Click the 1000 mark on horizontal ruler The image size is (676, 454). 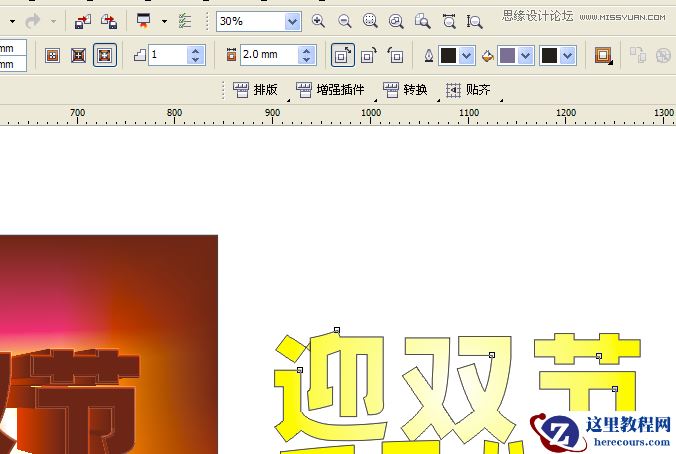coord(371,115)
